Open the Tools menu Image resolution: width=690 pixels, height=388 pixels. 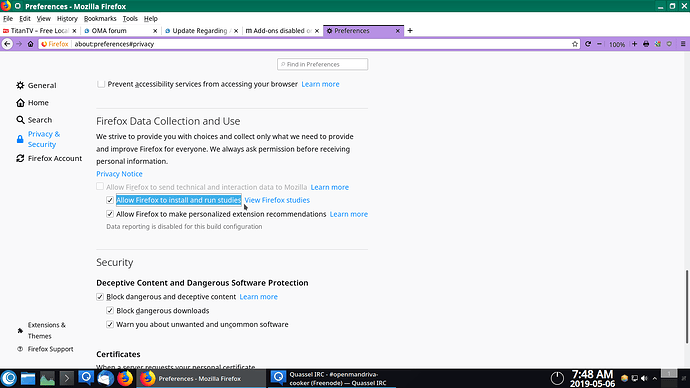[x=130, y=18]
